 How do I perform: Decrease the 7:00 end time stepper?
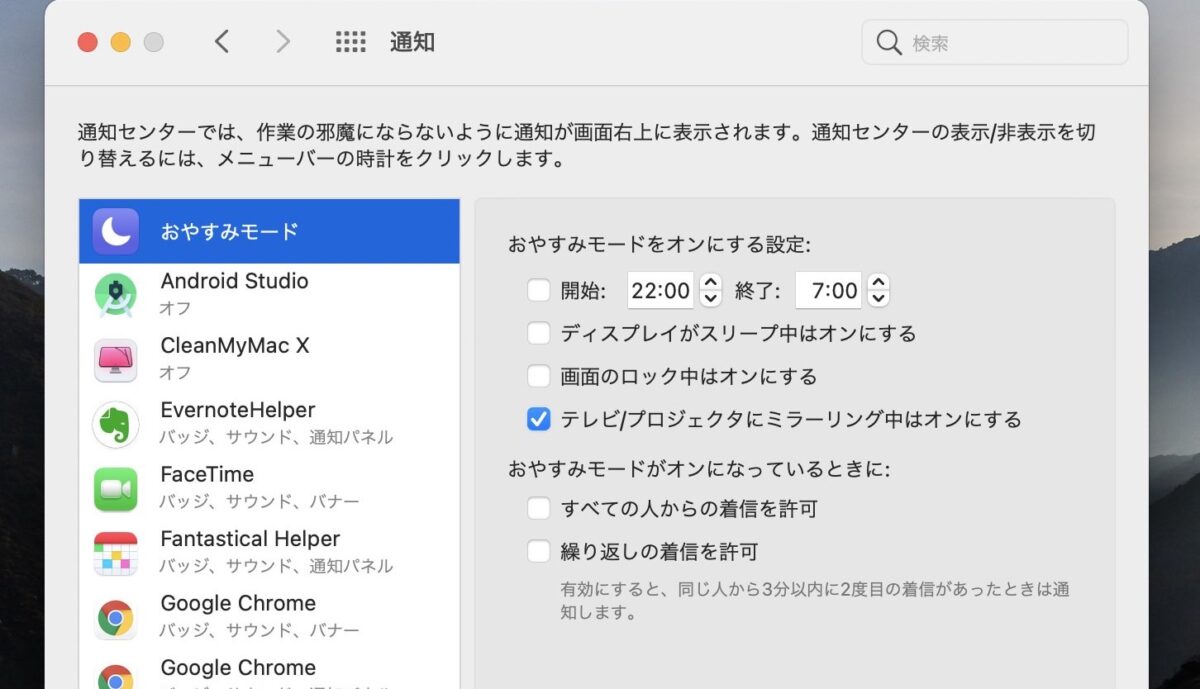tap(878, 299)
